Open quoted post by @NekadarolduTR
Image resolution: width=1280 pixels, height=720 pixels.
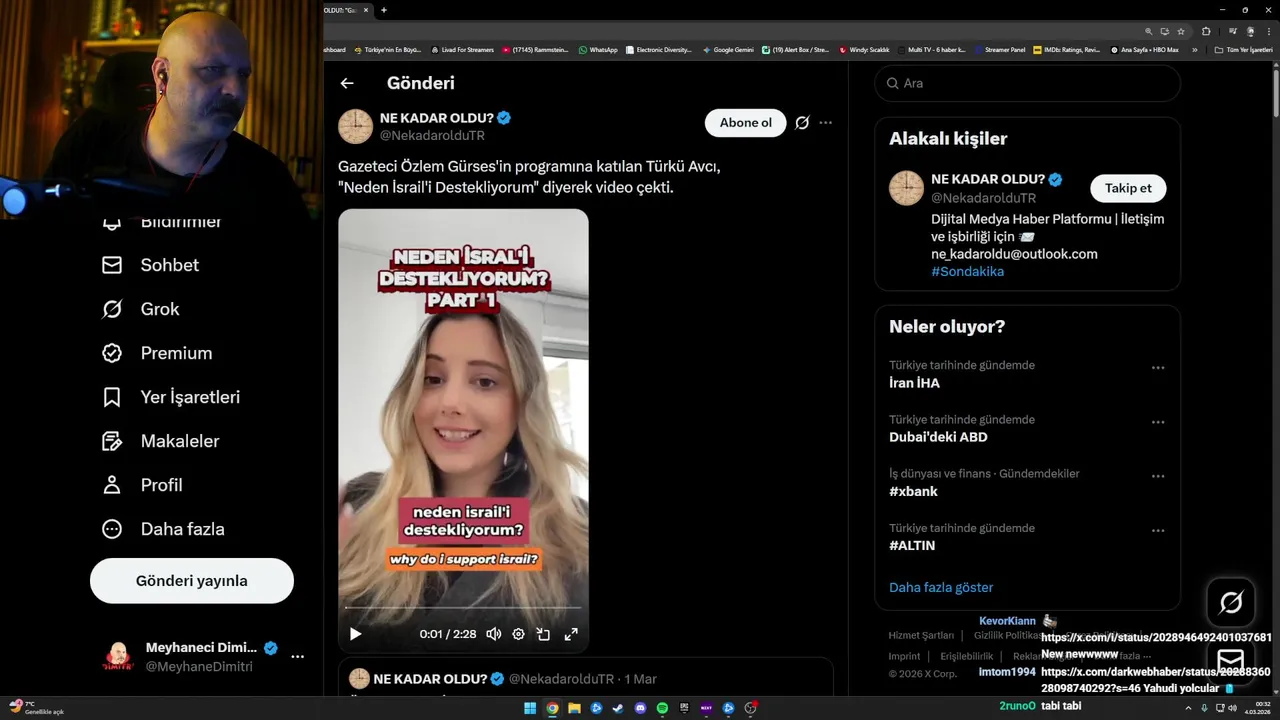pyautogui.click(x=585, y=678)
